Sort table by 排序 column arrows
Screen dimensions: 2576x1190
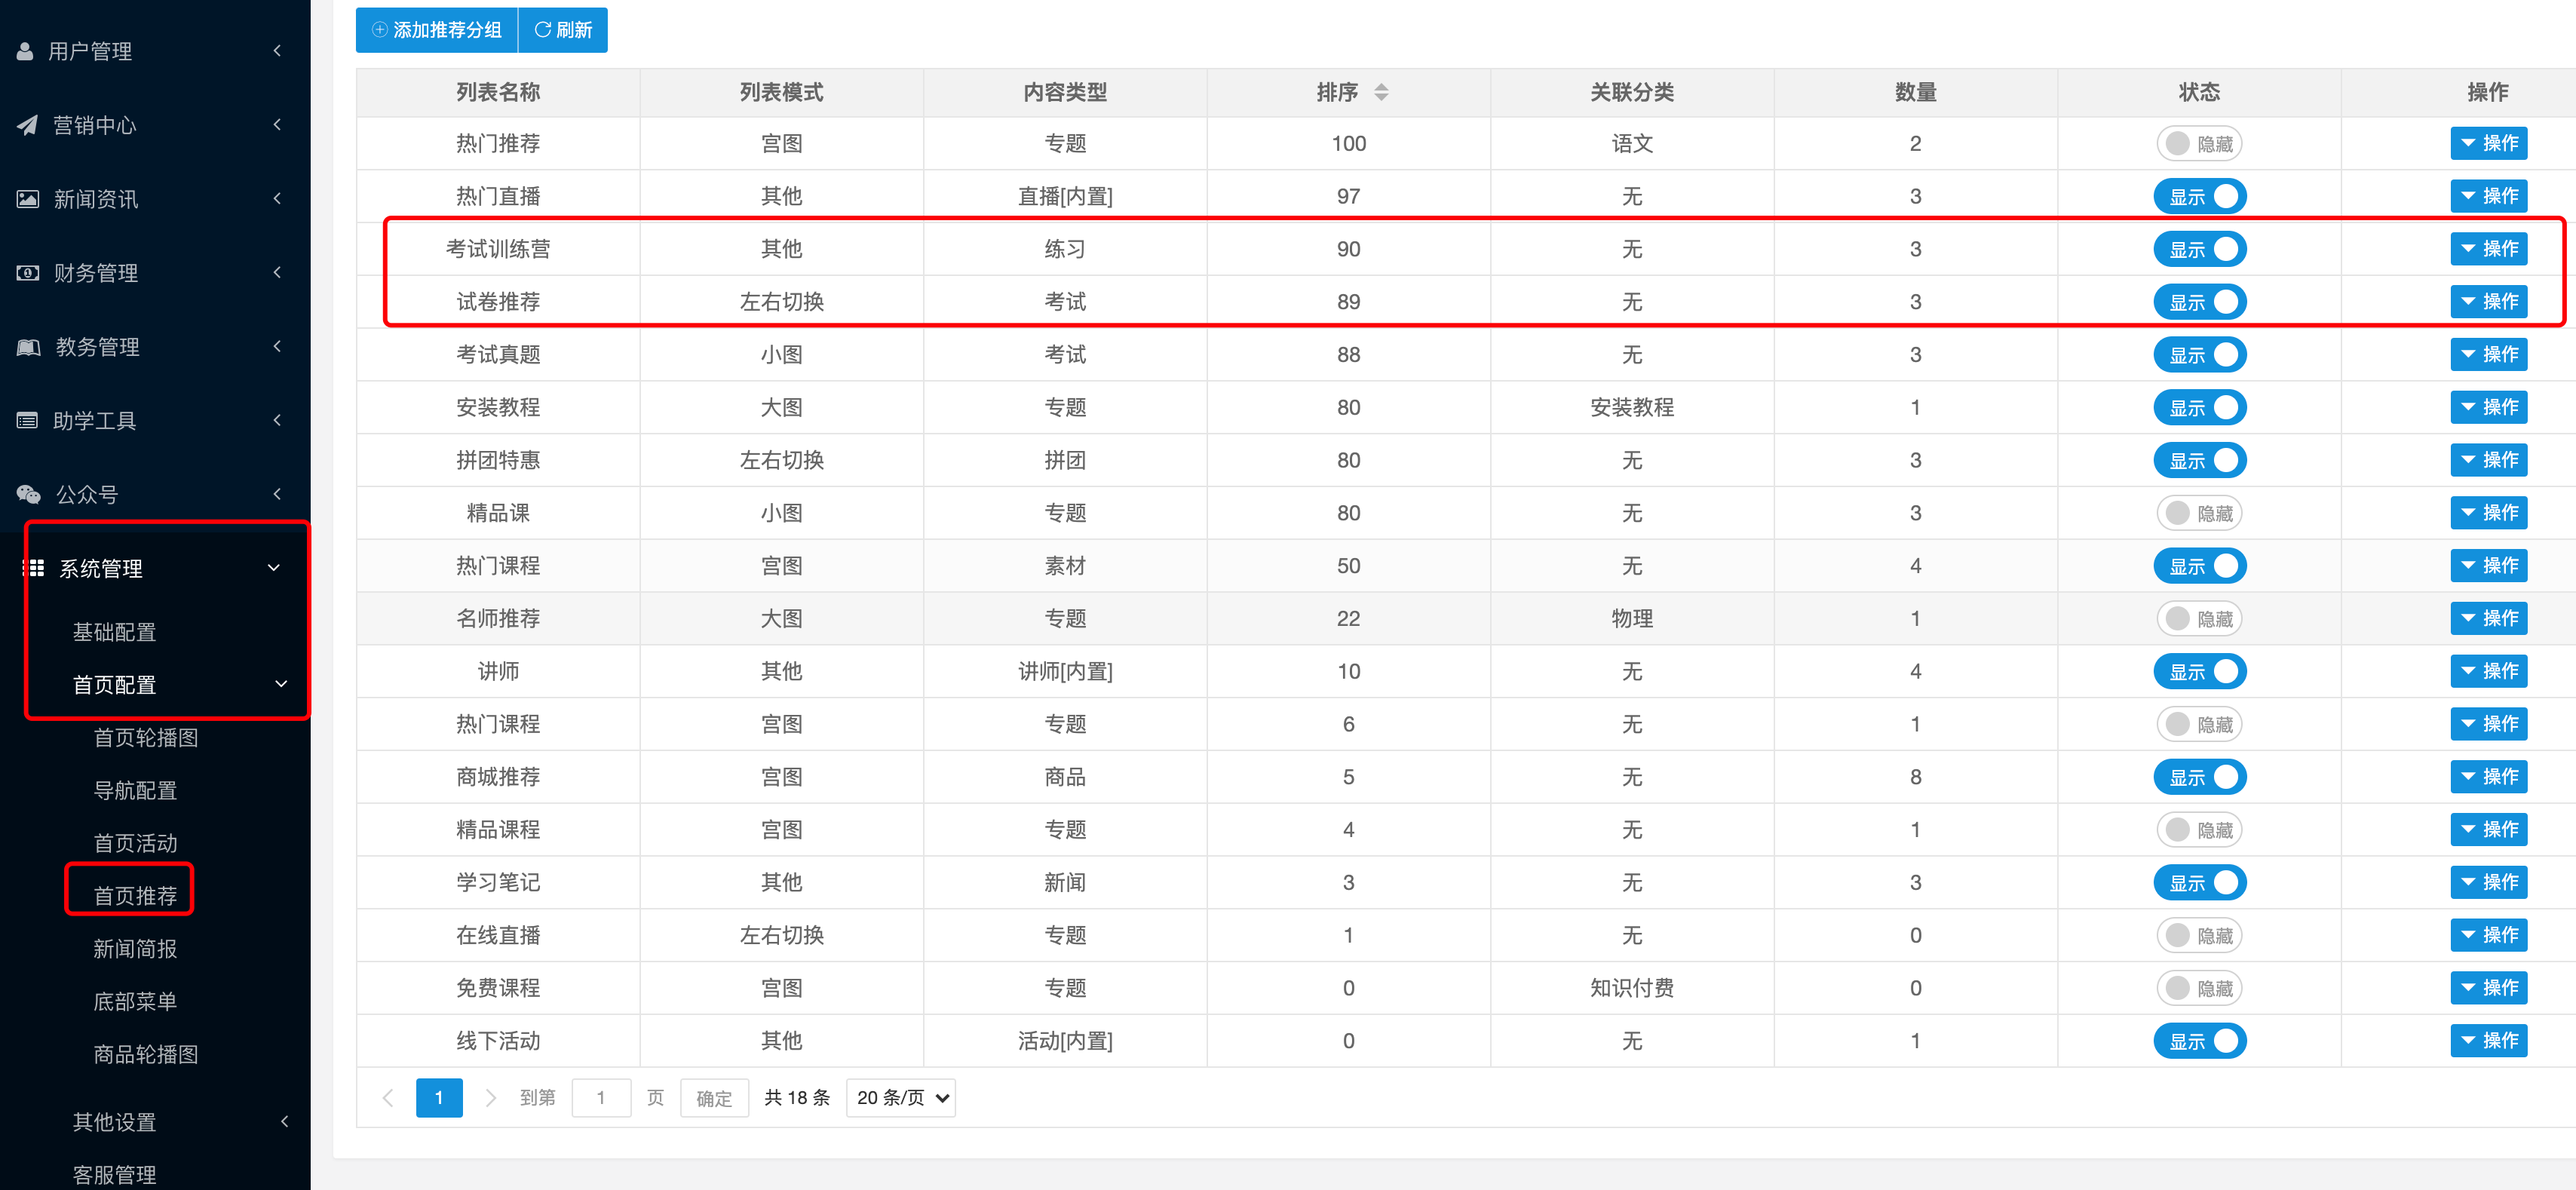(1381, 92)
